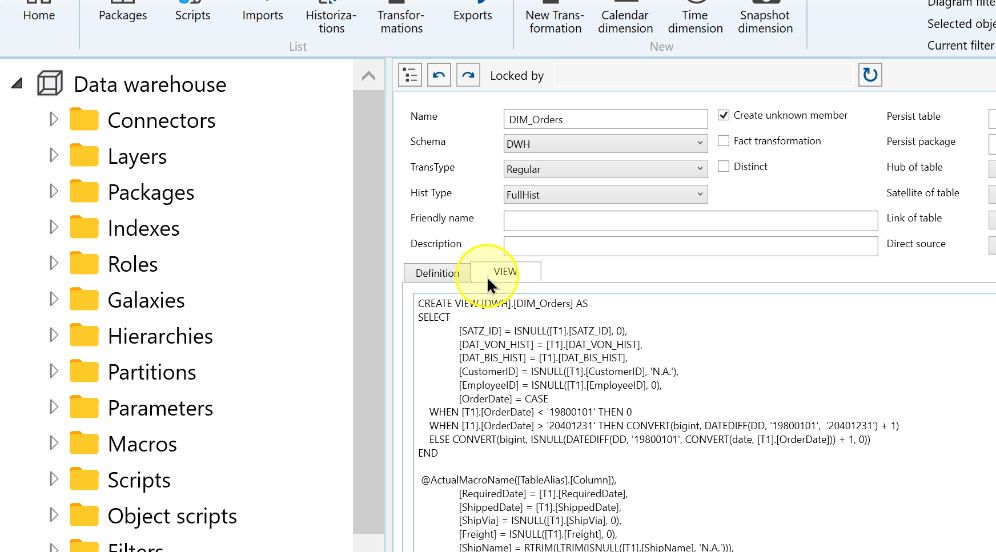This screenshot has height=552, width=996.
Task: Expand the Partitions node
Action: coord(53,371)
